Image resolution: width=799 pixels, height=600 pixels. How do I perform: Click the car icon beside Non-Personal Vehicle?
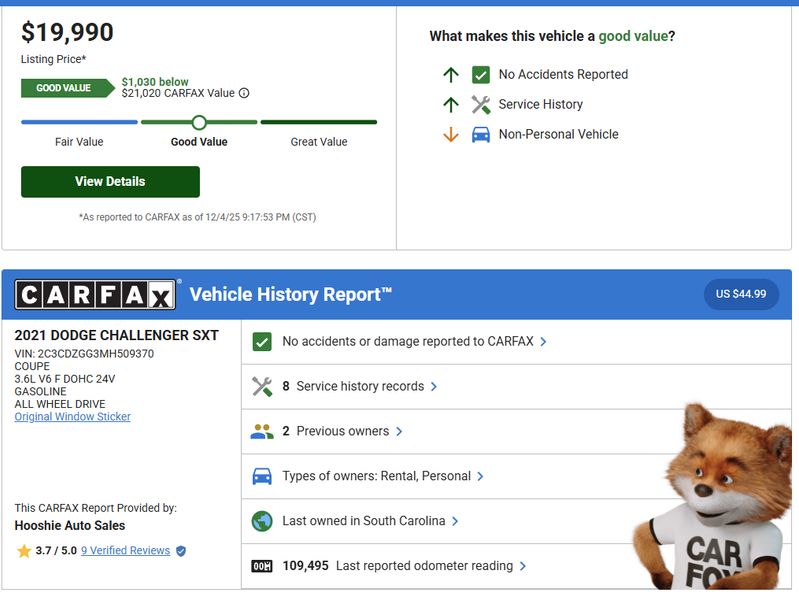click(481, 134)
